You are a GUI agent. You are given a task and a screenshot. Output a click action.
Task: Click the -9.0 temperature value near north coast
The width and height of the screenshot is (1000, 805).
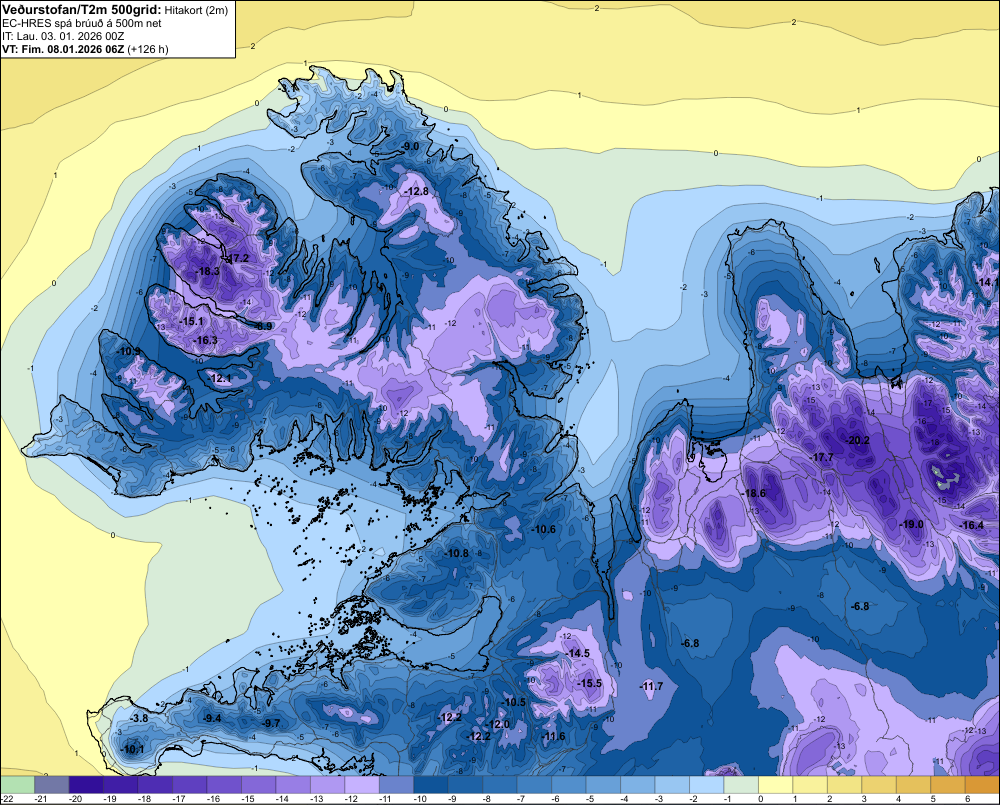pyautogui.click(x=409, y=146)
